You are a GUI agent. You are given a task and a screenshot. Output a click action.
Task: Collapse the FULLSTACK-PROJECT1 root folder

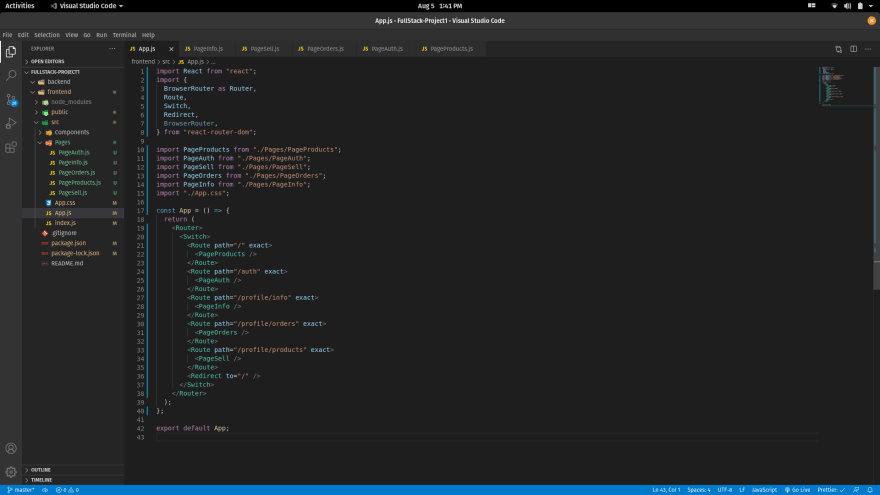[73, 72]
